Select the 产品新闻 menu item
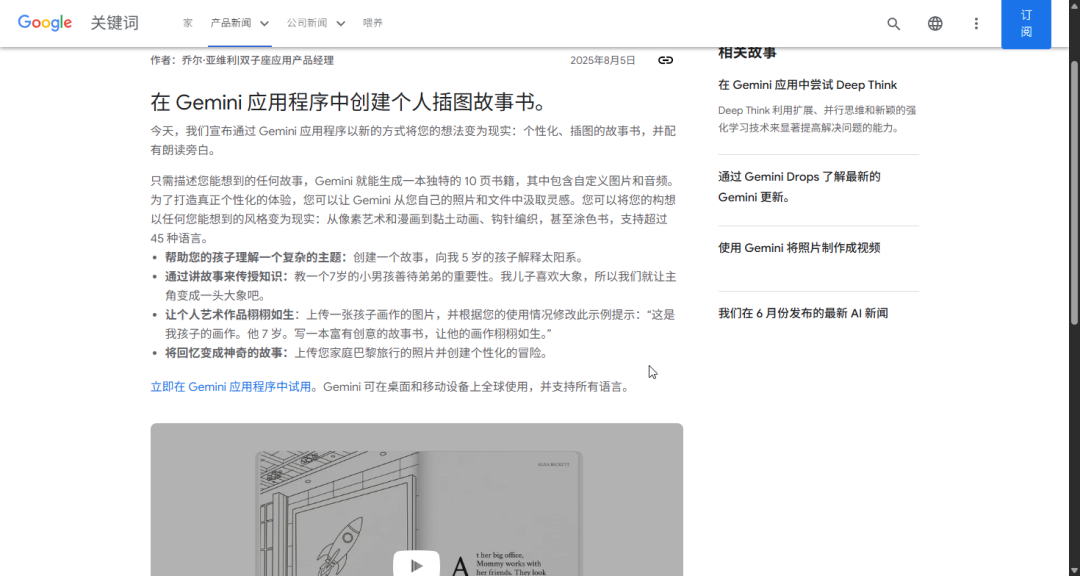This screenshot has height=576, width=1080. 231,23
